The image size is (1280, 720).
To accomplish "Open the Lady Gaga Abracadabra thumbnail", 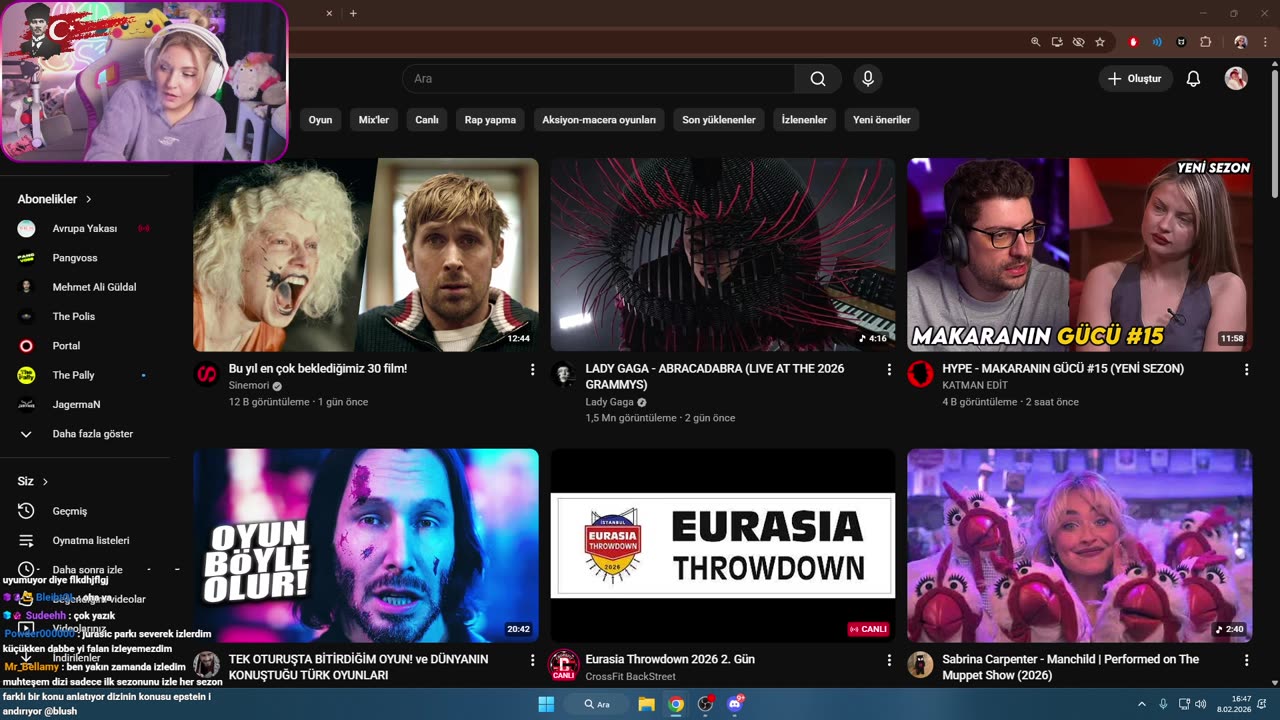I will coord(723,255).
